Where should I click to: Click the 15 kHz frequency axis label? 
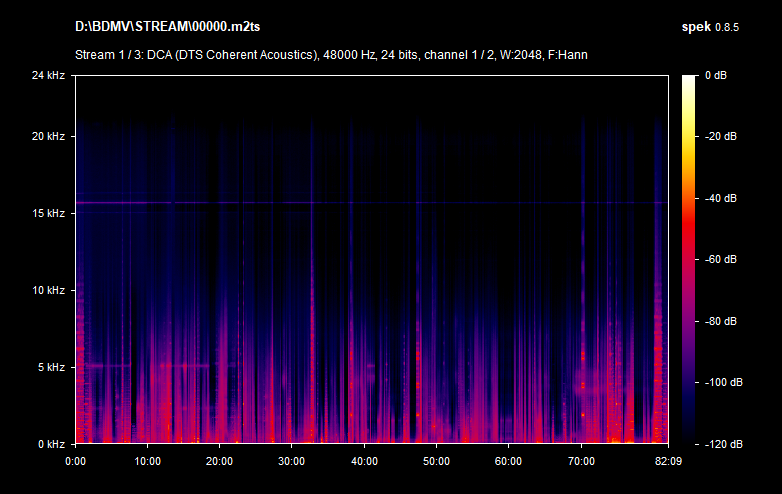[48, 214]
